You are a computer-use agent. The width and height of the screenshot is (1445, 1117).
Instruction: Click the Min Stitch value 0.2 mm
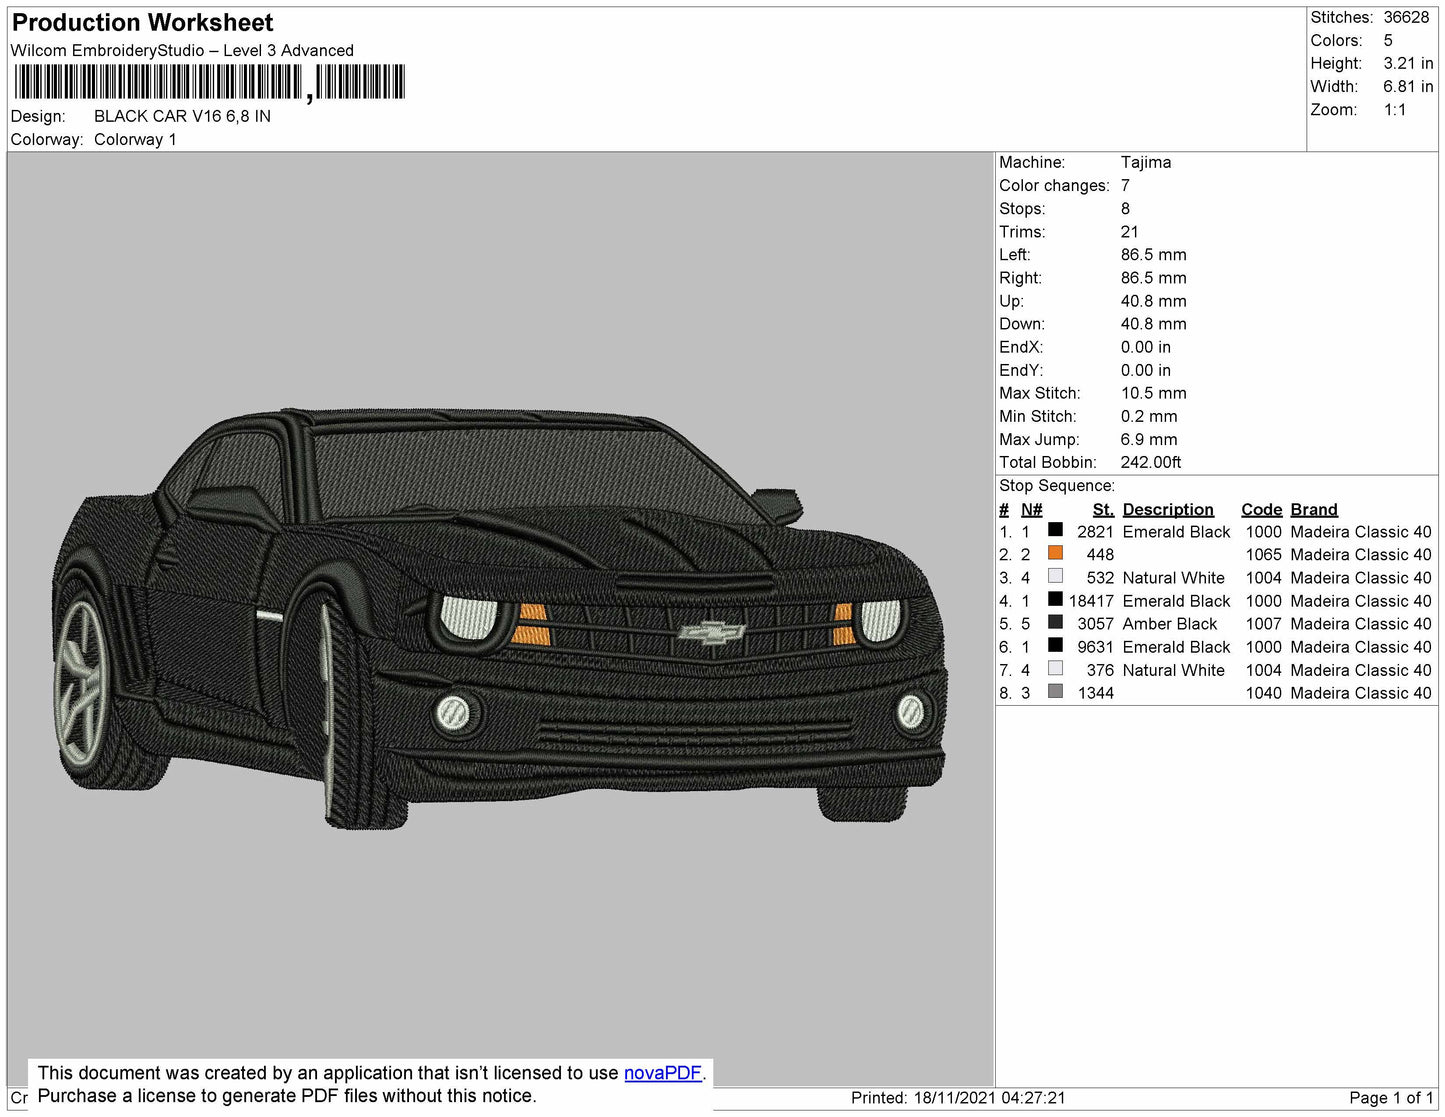1149,416
